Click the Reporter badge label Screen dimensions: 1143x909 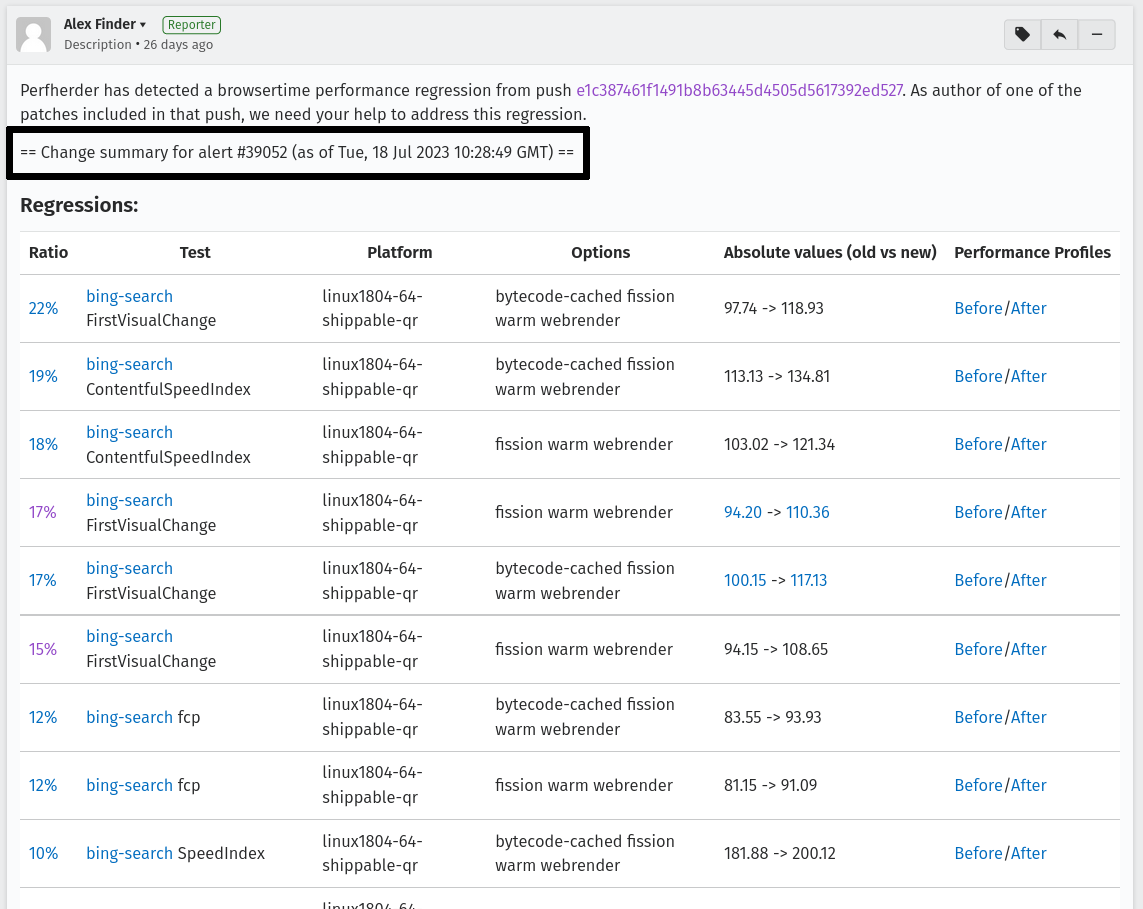pyautogui.click(x=191, y=25)
